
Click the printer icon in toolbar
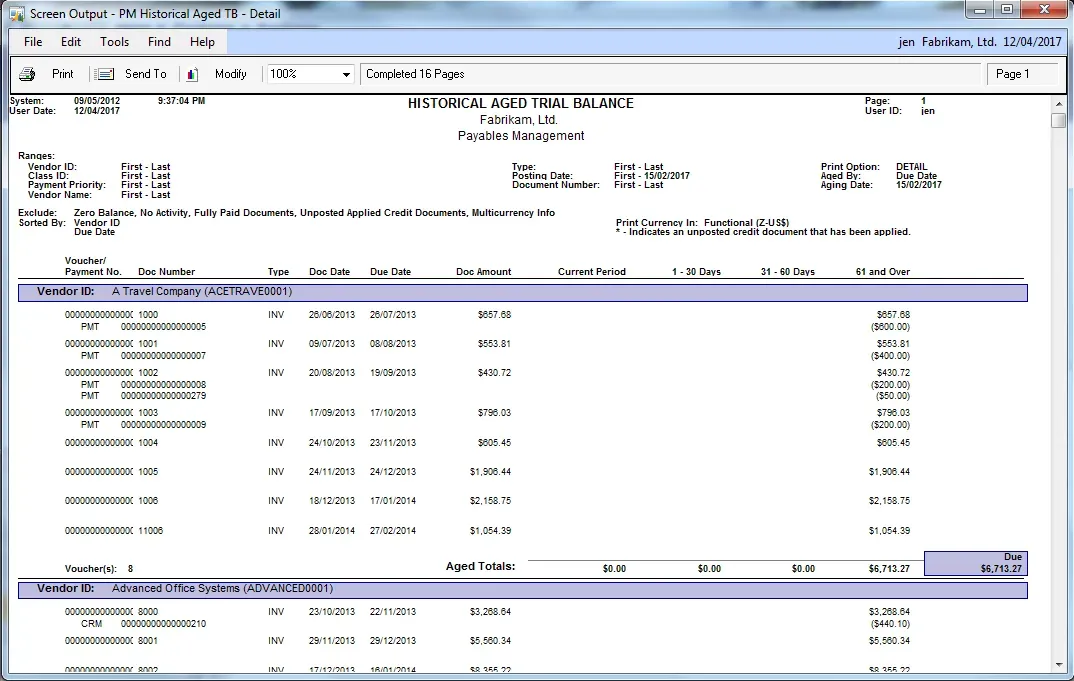point(27,74)
